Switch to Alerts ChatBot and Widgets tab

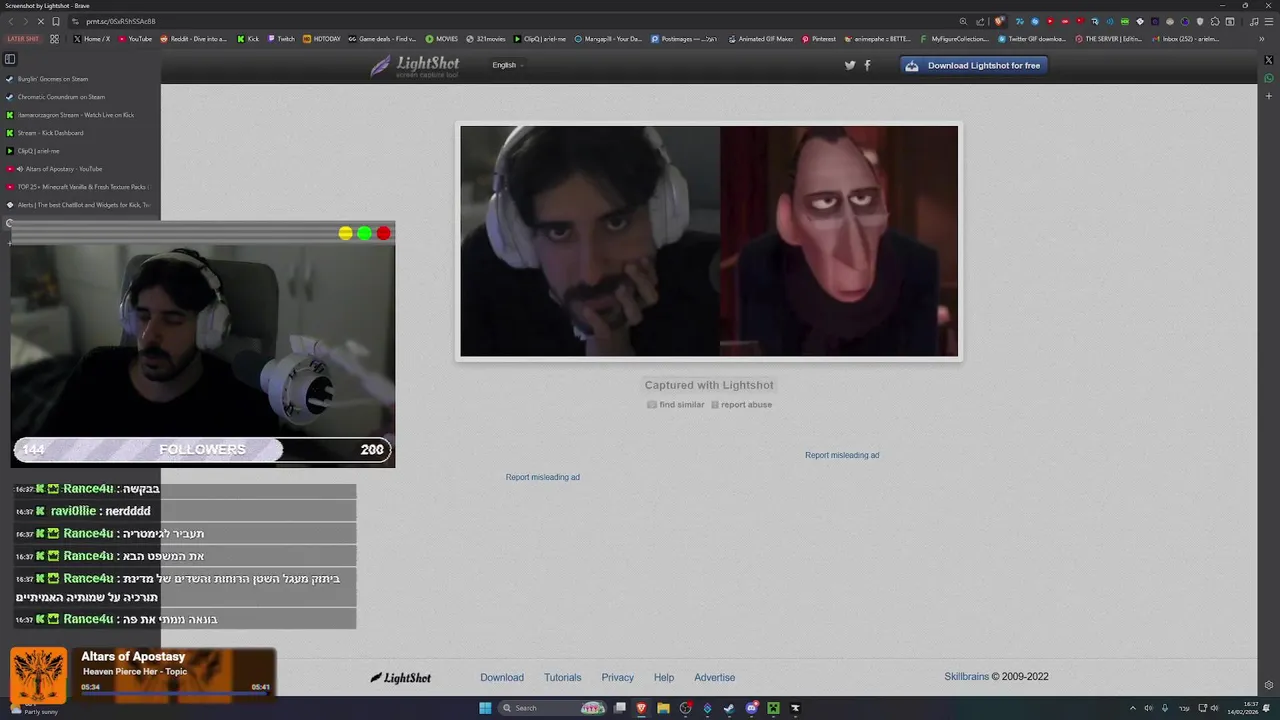(80, 205)
